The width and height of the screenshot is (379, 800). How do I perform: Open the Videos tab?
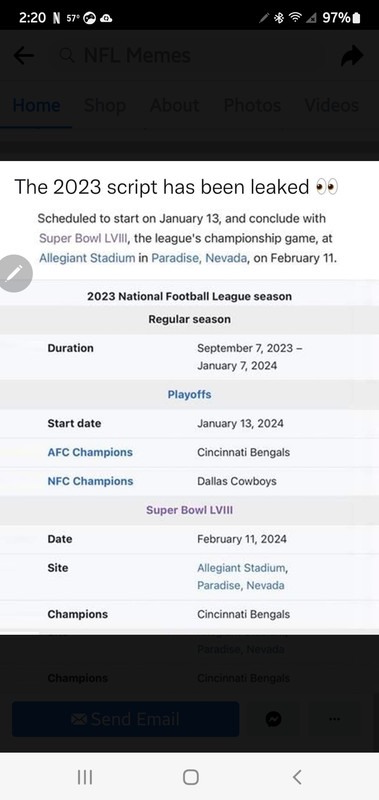(x=332, y=106)
